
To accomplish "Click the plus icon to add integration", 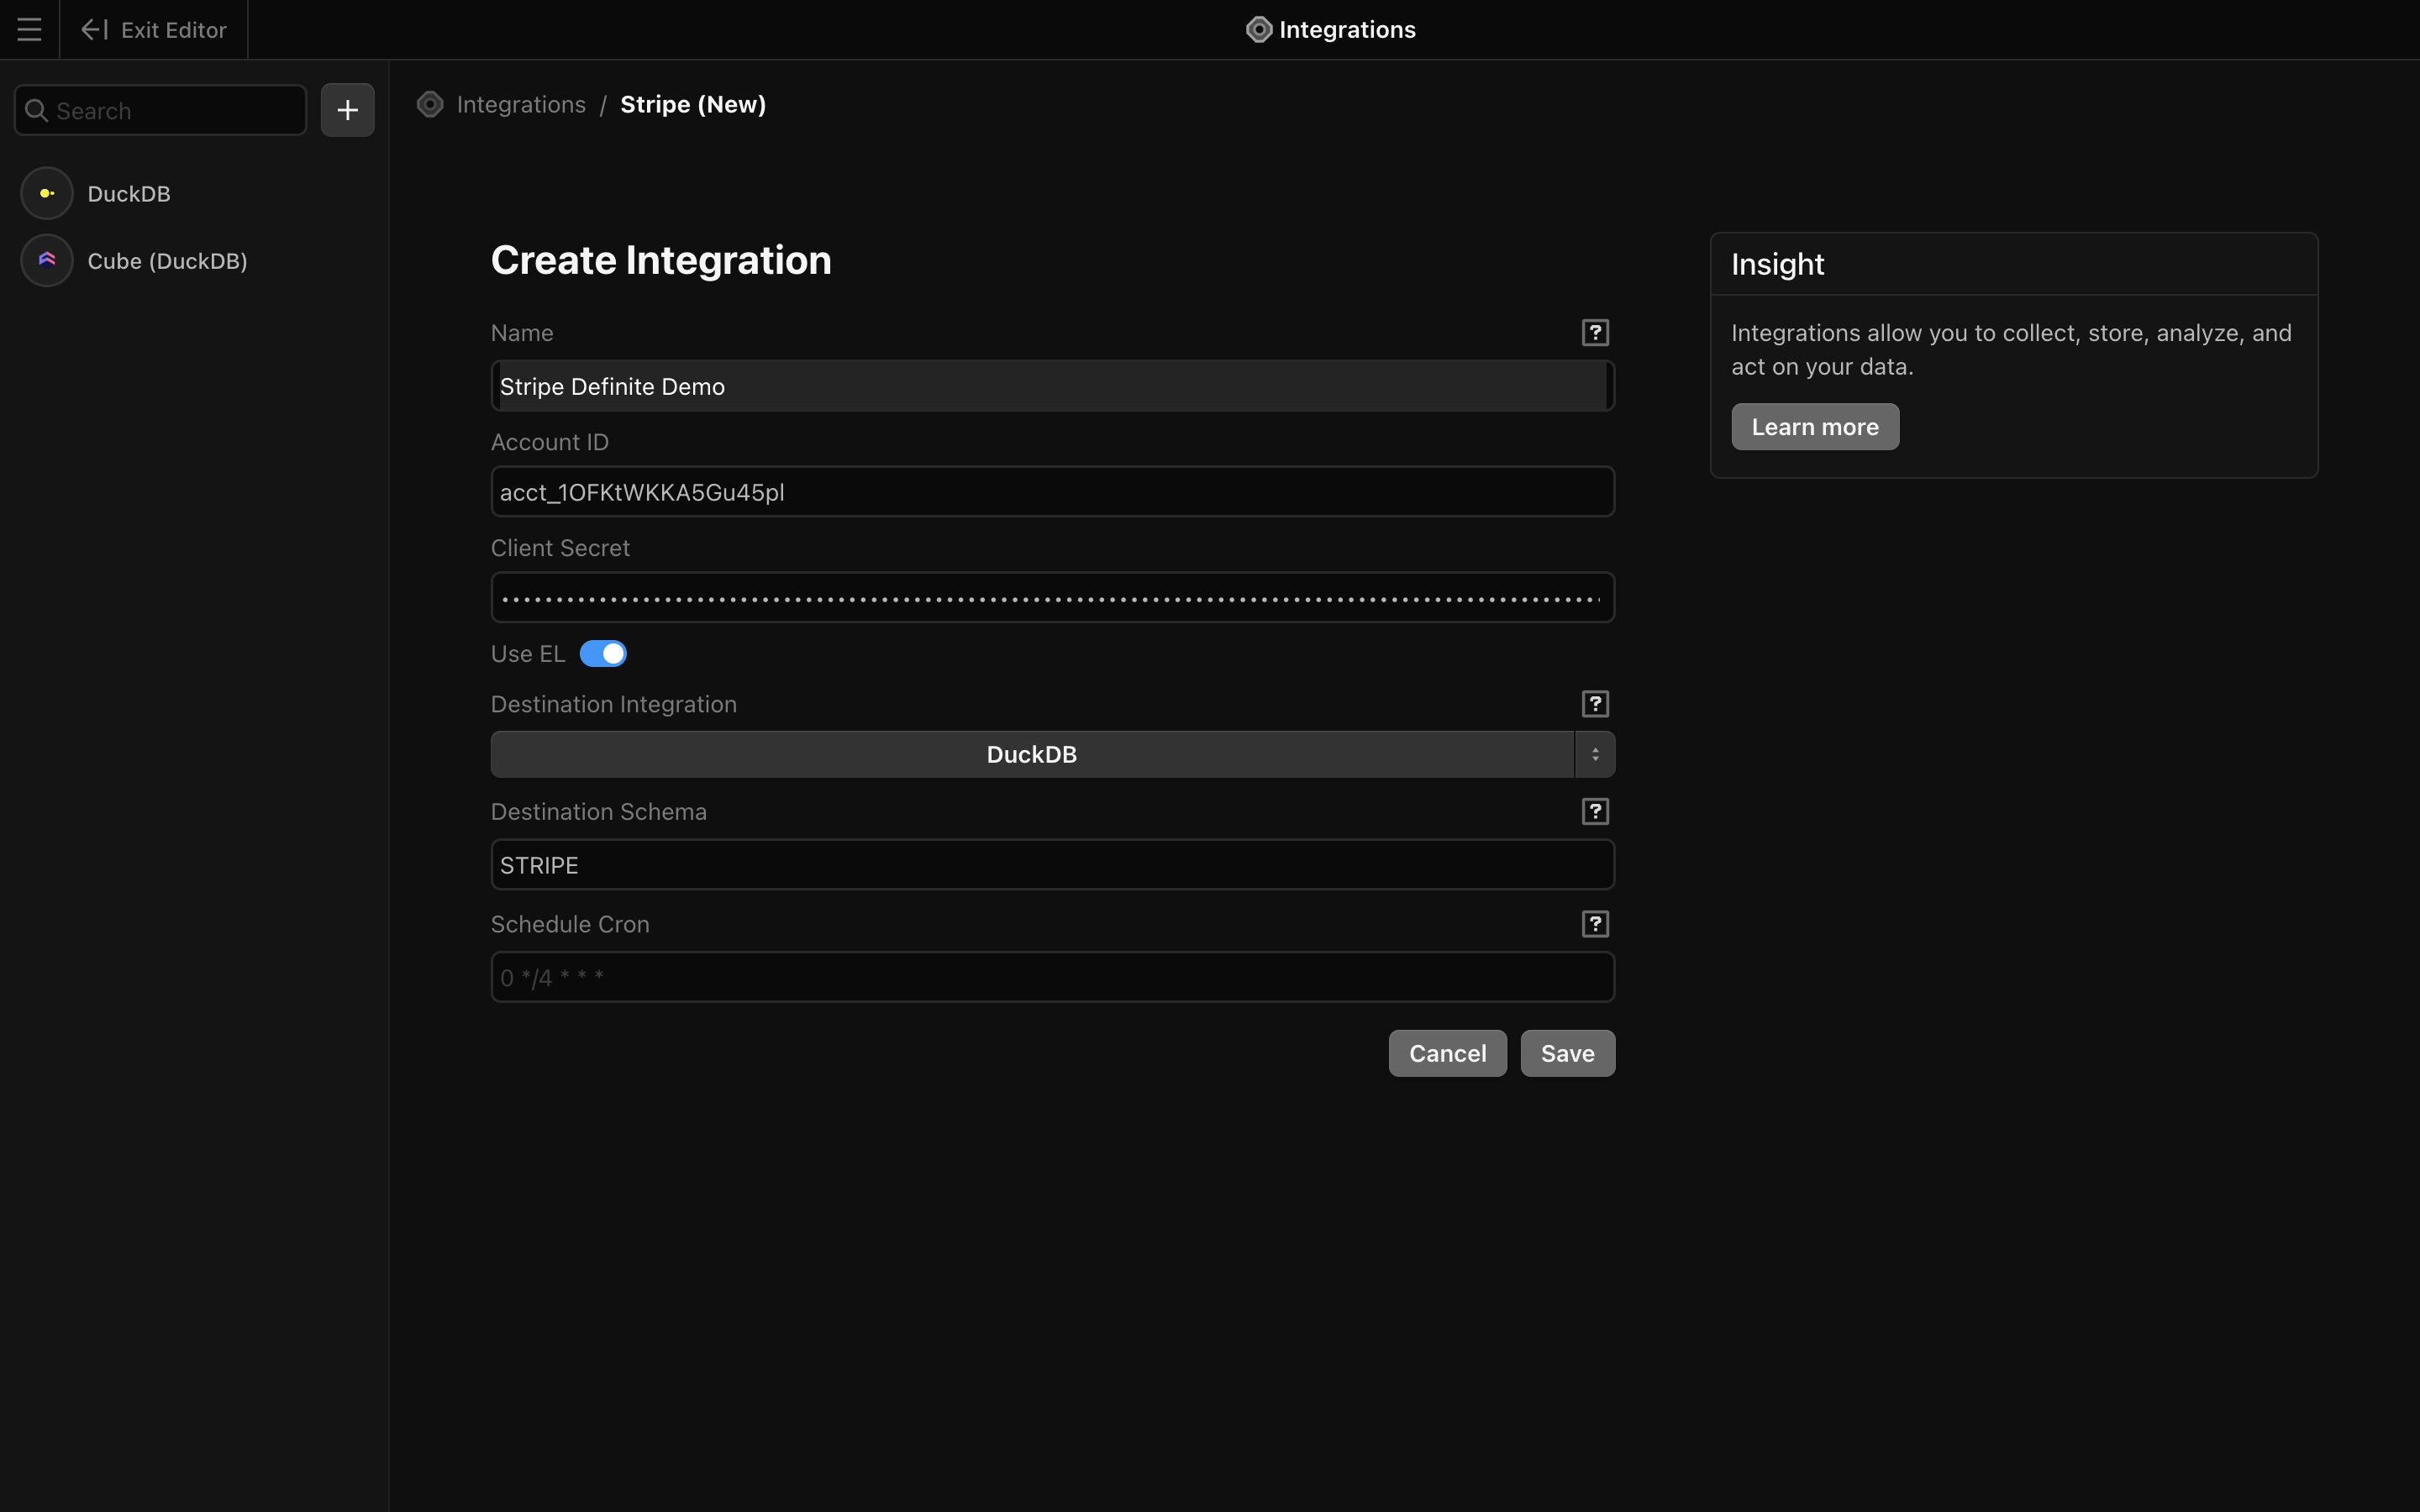I will (x=347, y=110).
